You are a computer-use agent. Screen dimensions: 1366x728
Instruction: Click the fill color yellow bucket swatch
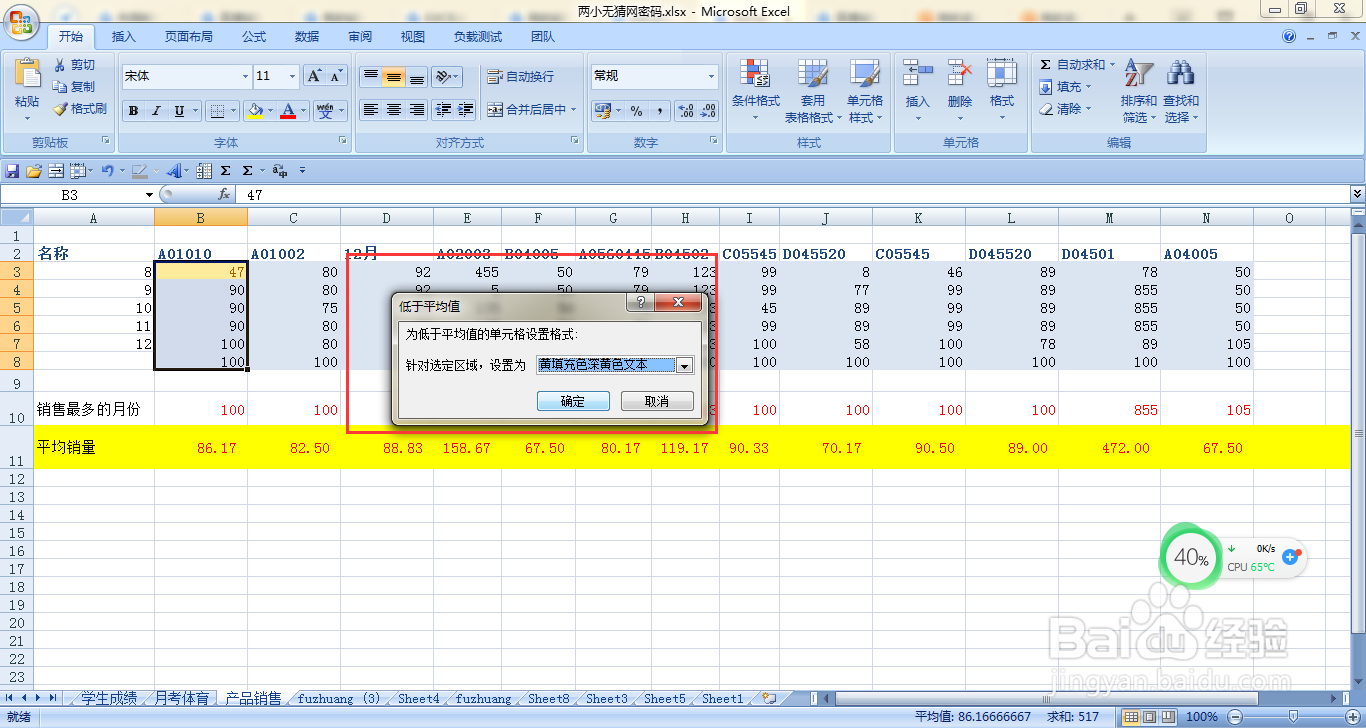tap(255, 111)
